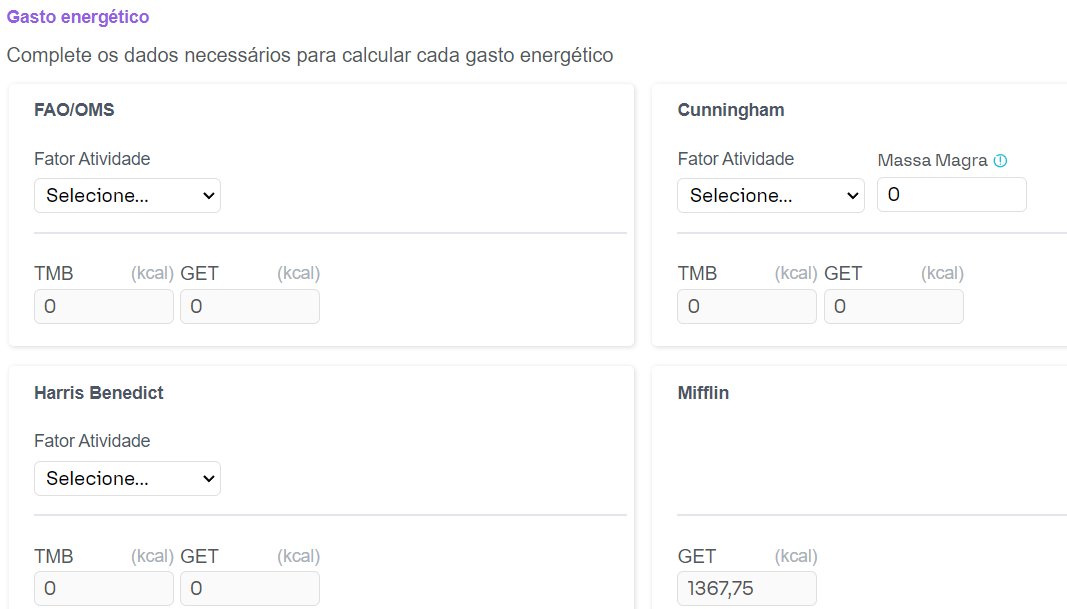This screenshot has width=1067, height=609.
Task: Open Harris Benedict Fator Atividade dropdown
Action: [x=127, y=479]
